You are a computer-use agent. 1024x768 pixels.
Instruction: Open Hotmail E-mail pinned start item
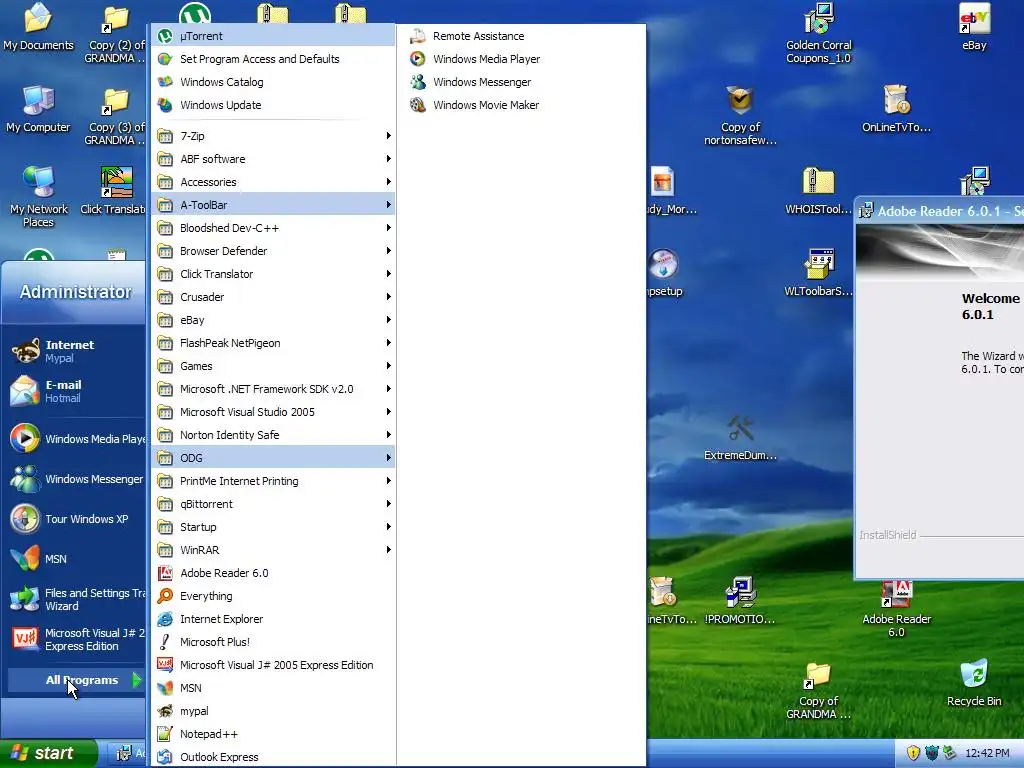[x=75, y=391]
